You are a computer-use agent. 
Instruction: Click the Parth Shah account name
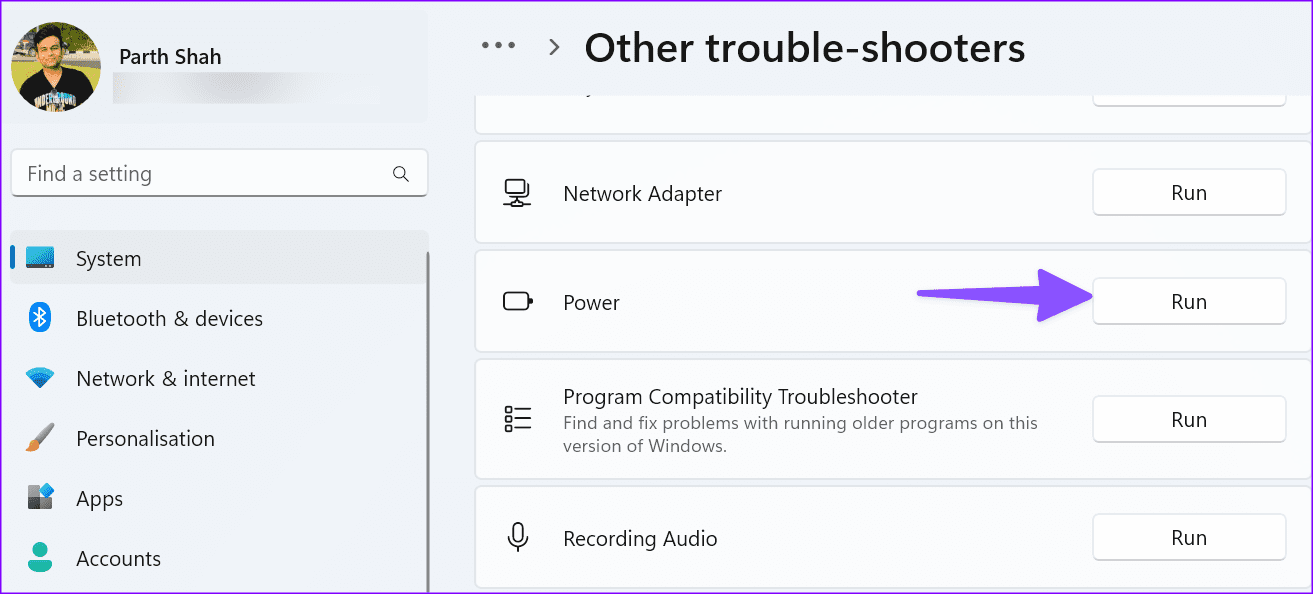point(170,56)
